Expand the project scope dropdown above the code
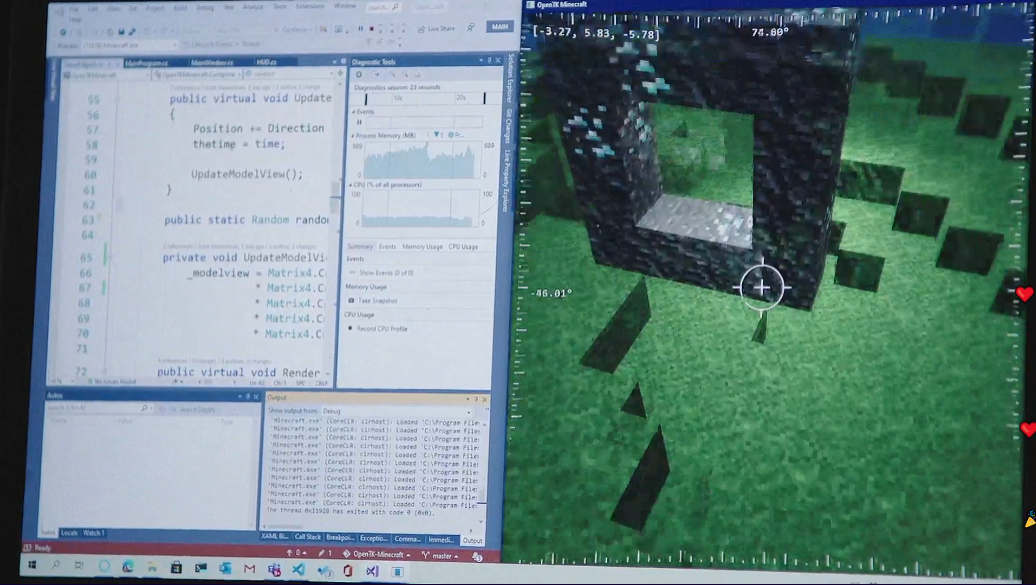 [x=106, y=75]
